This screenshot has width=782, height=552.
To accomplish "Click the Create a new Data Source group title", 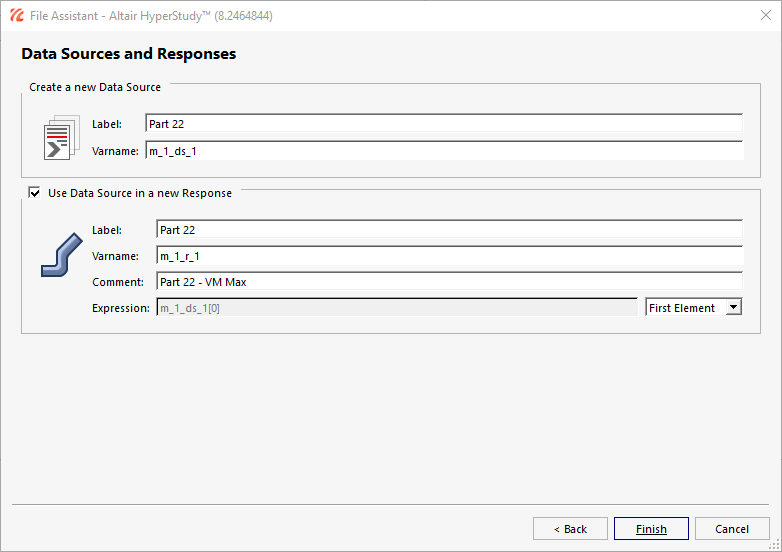I will 95,87.
